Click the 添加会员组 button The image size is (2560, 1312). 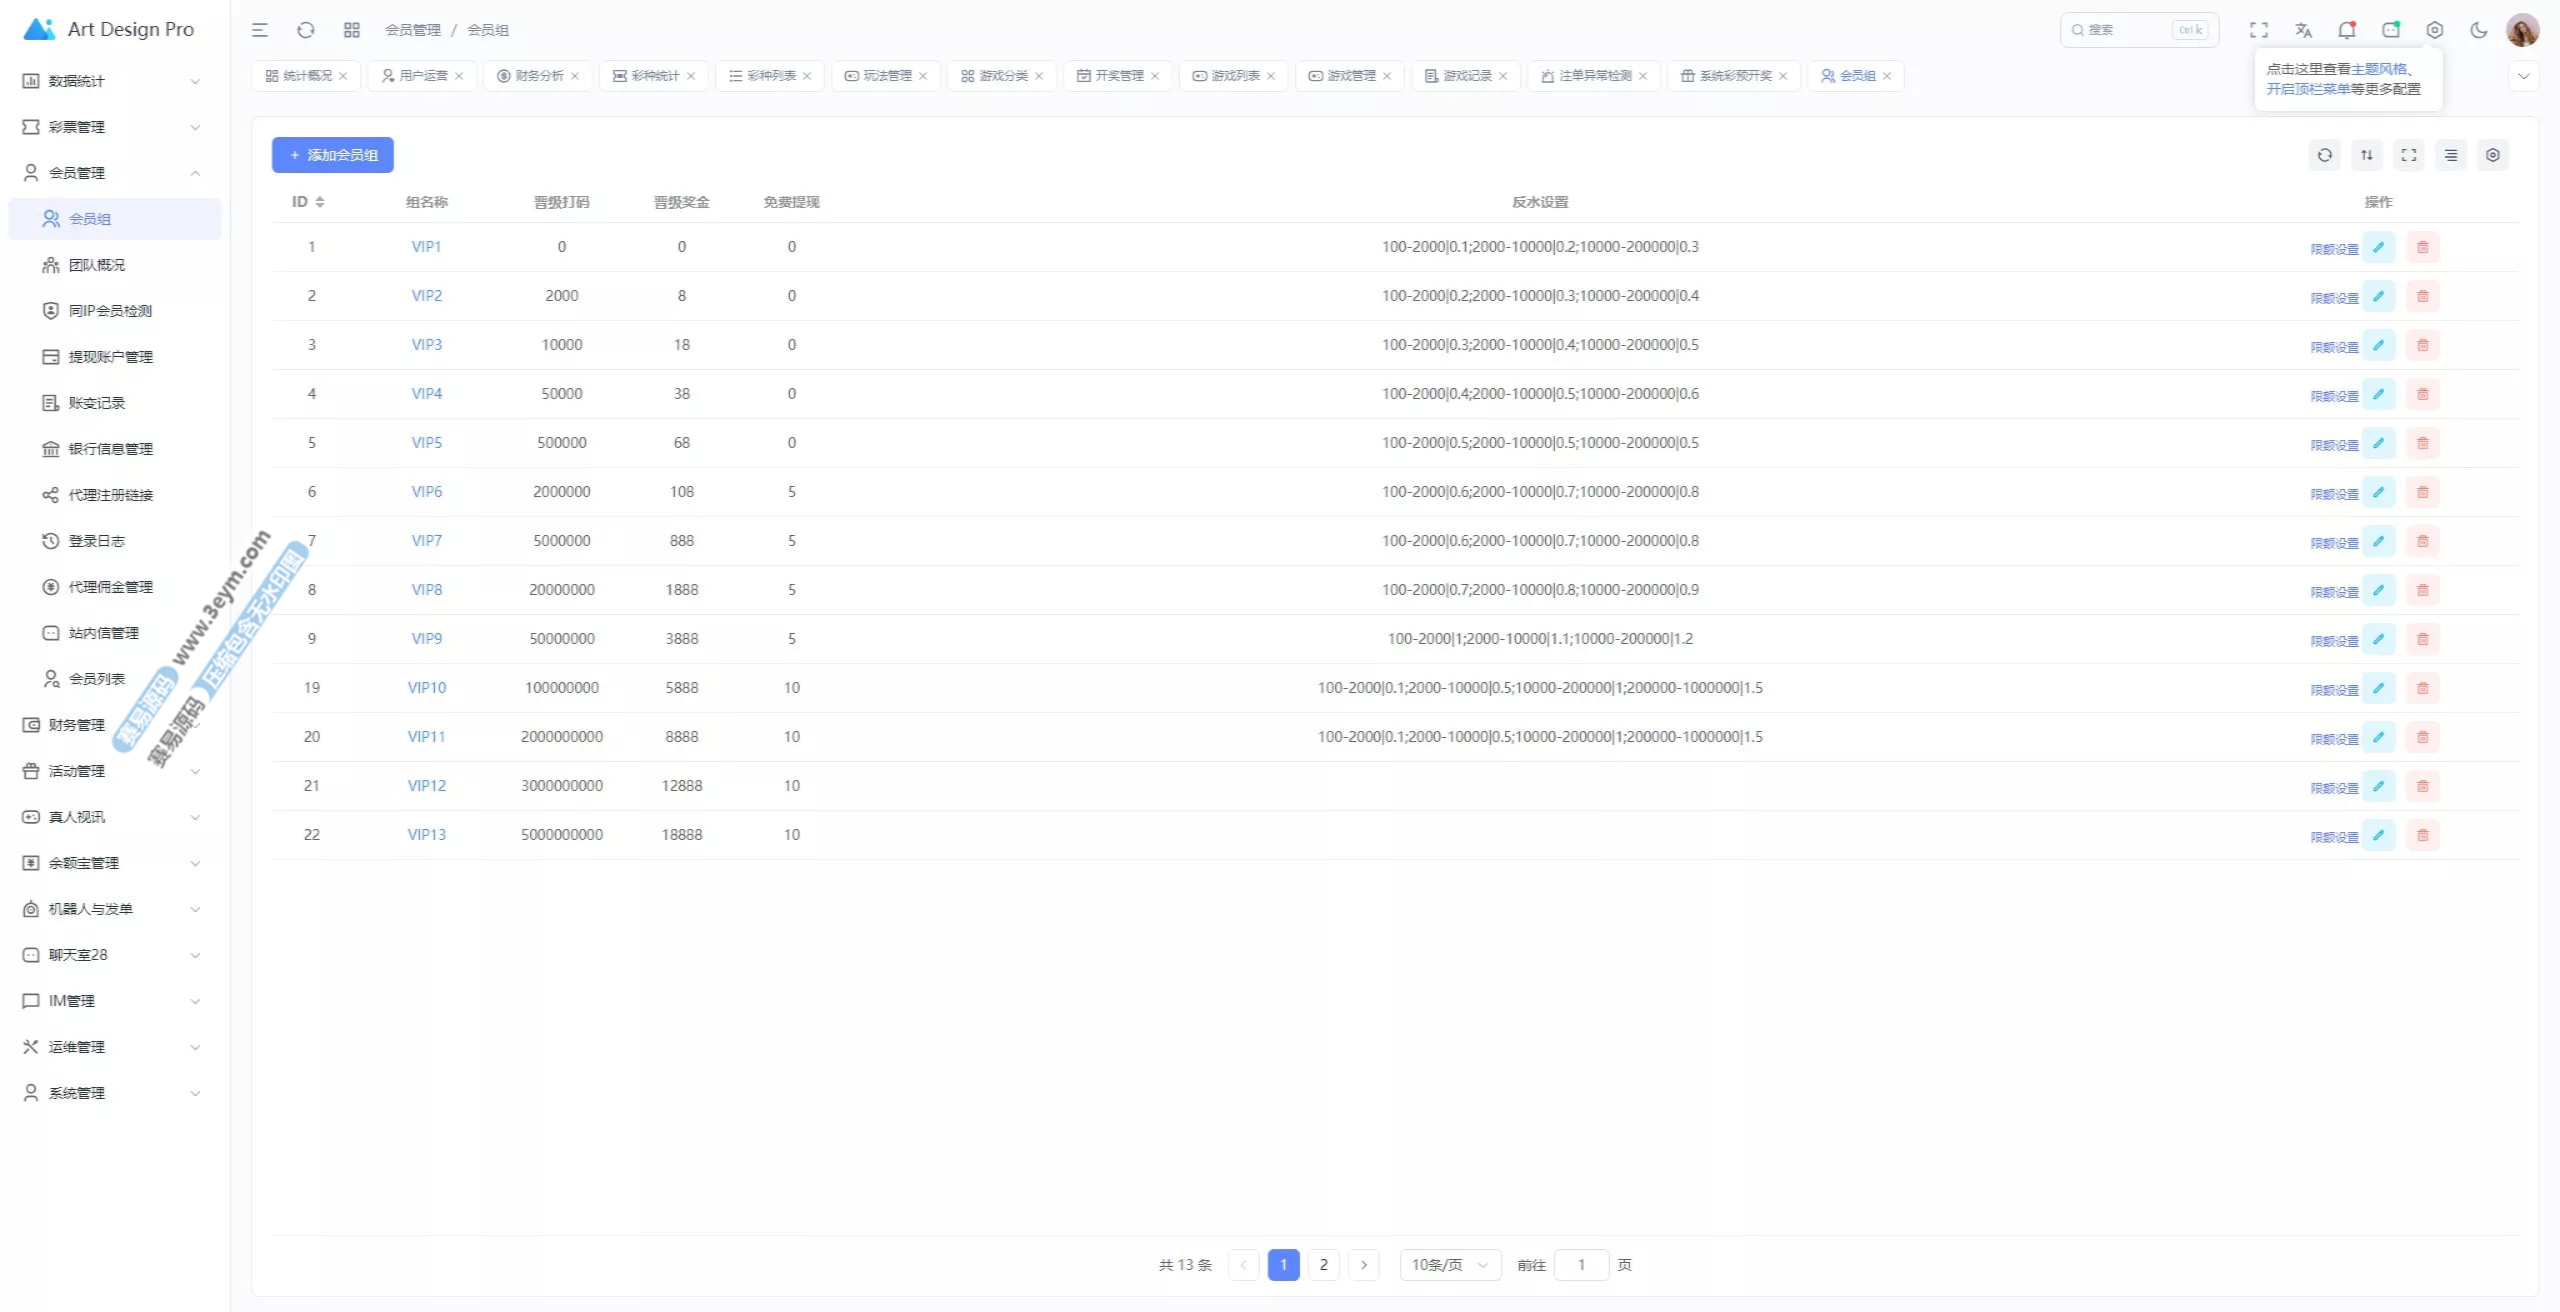332,155
